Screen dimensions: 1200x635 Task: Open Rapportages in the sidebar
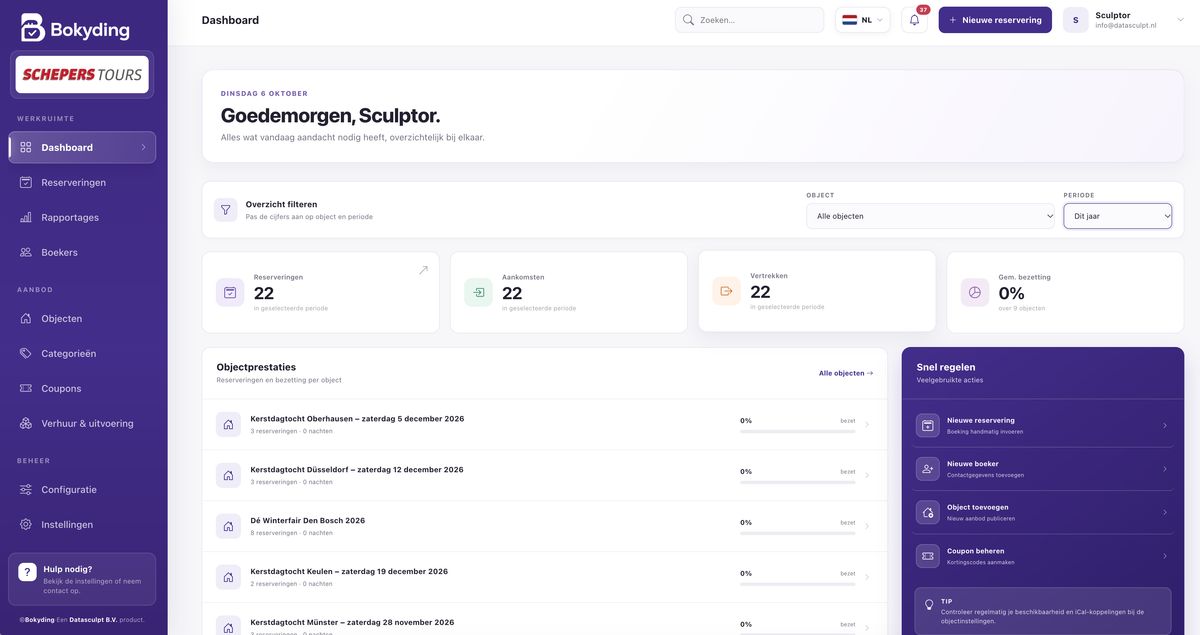[x=82, y=217]
